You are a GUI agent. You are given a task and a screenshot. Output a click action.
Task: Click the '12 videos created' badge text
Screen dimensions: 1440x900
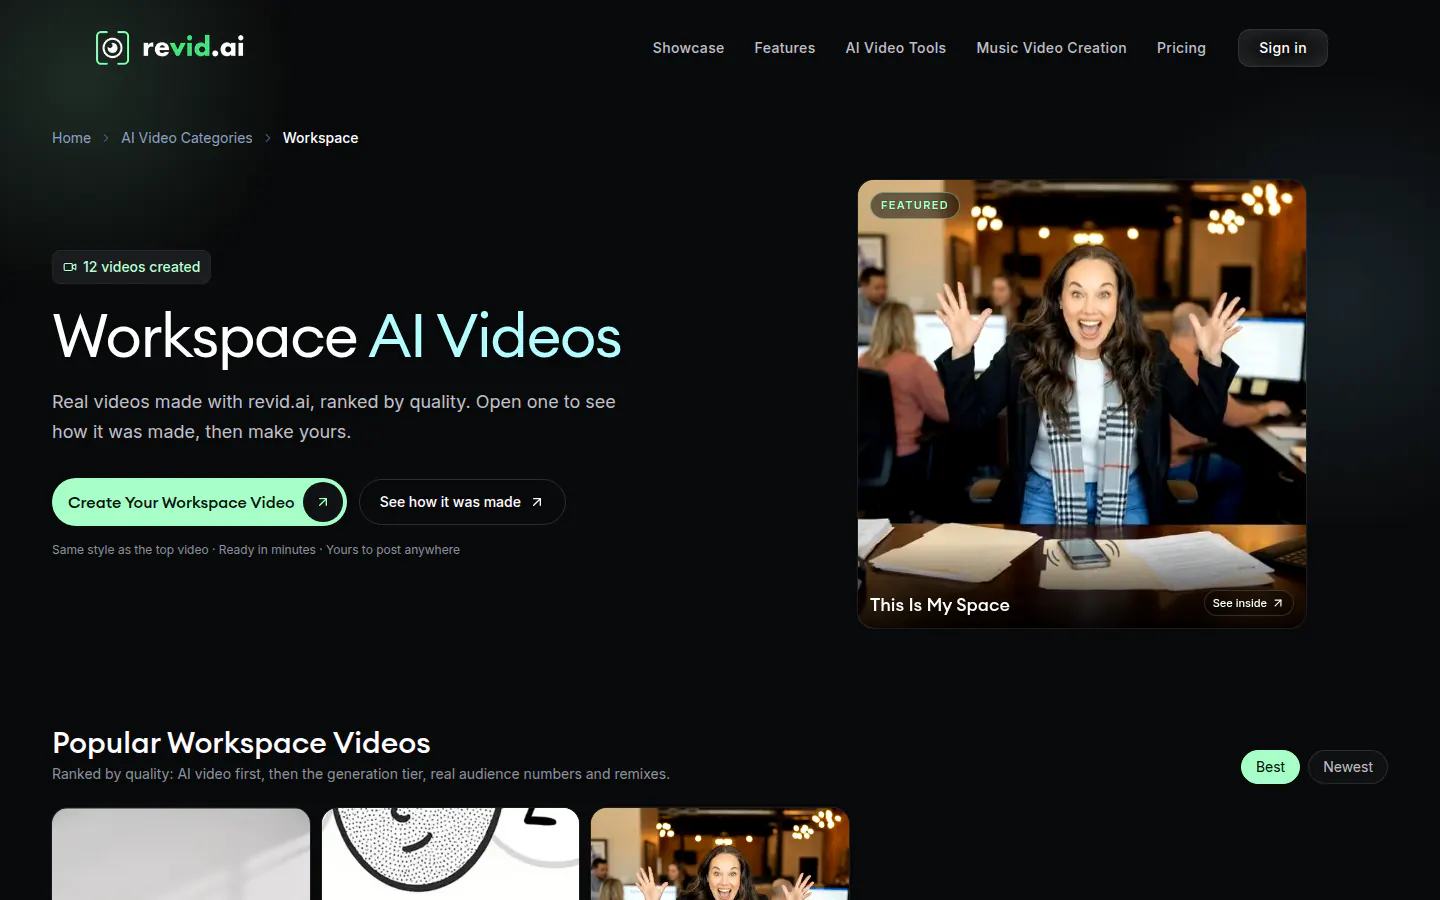click(142, 267)
